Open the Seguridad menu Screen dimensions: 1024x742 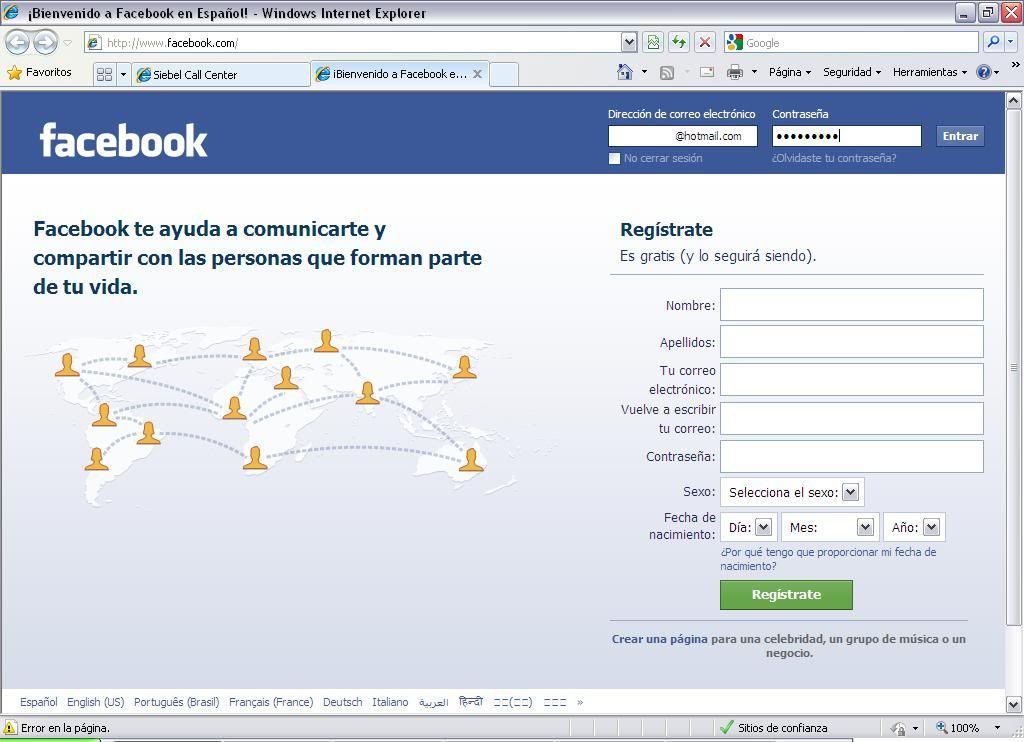click(x=852, y=72)
